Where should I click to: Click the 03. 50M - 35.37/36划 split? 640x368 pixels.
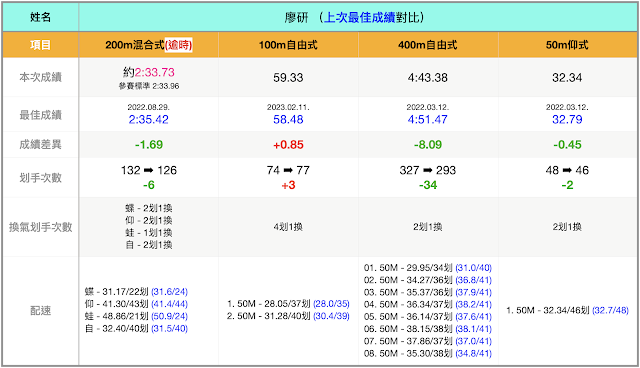428,293
